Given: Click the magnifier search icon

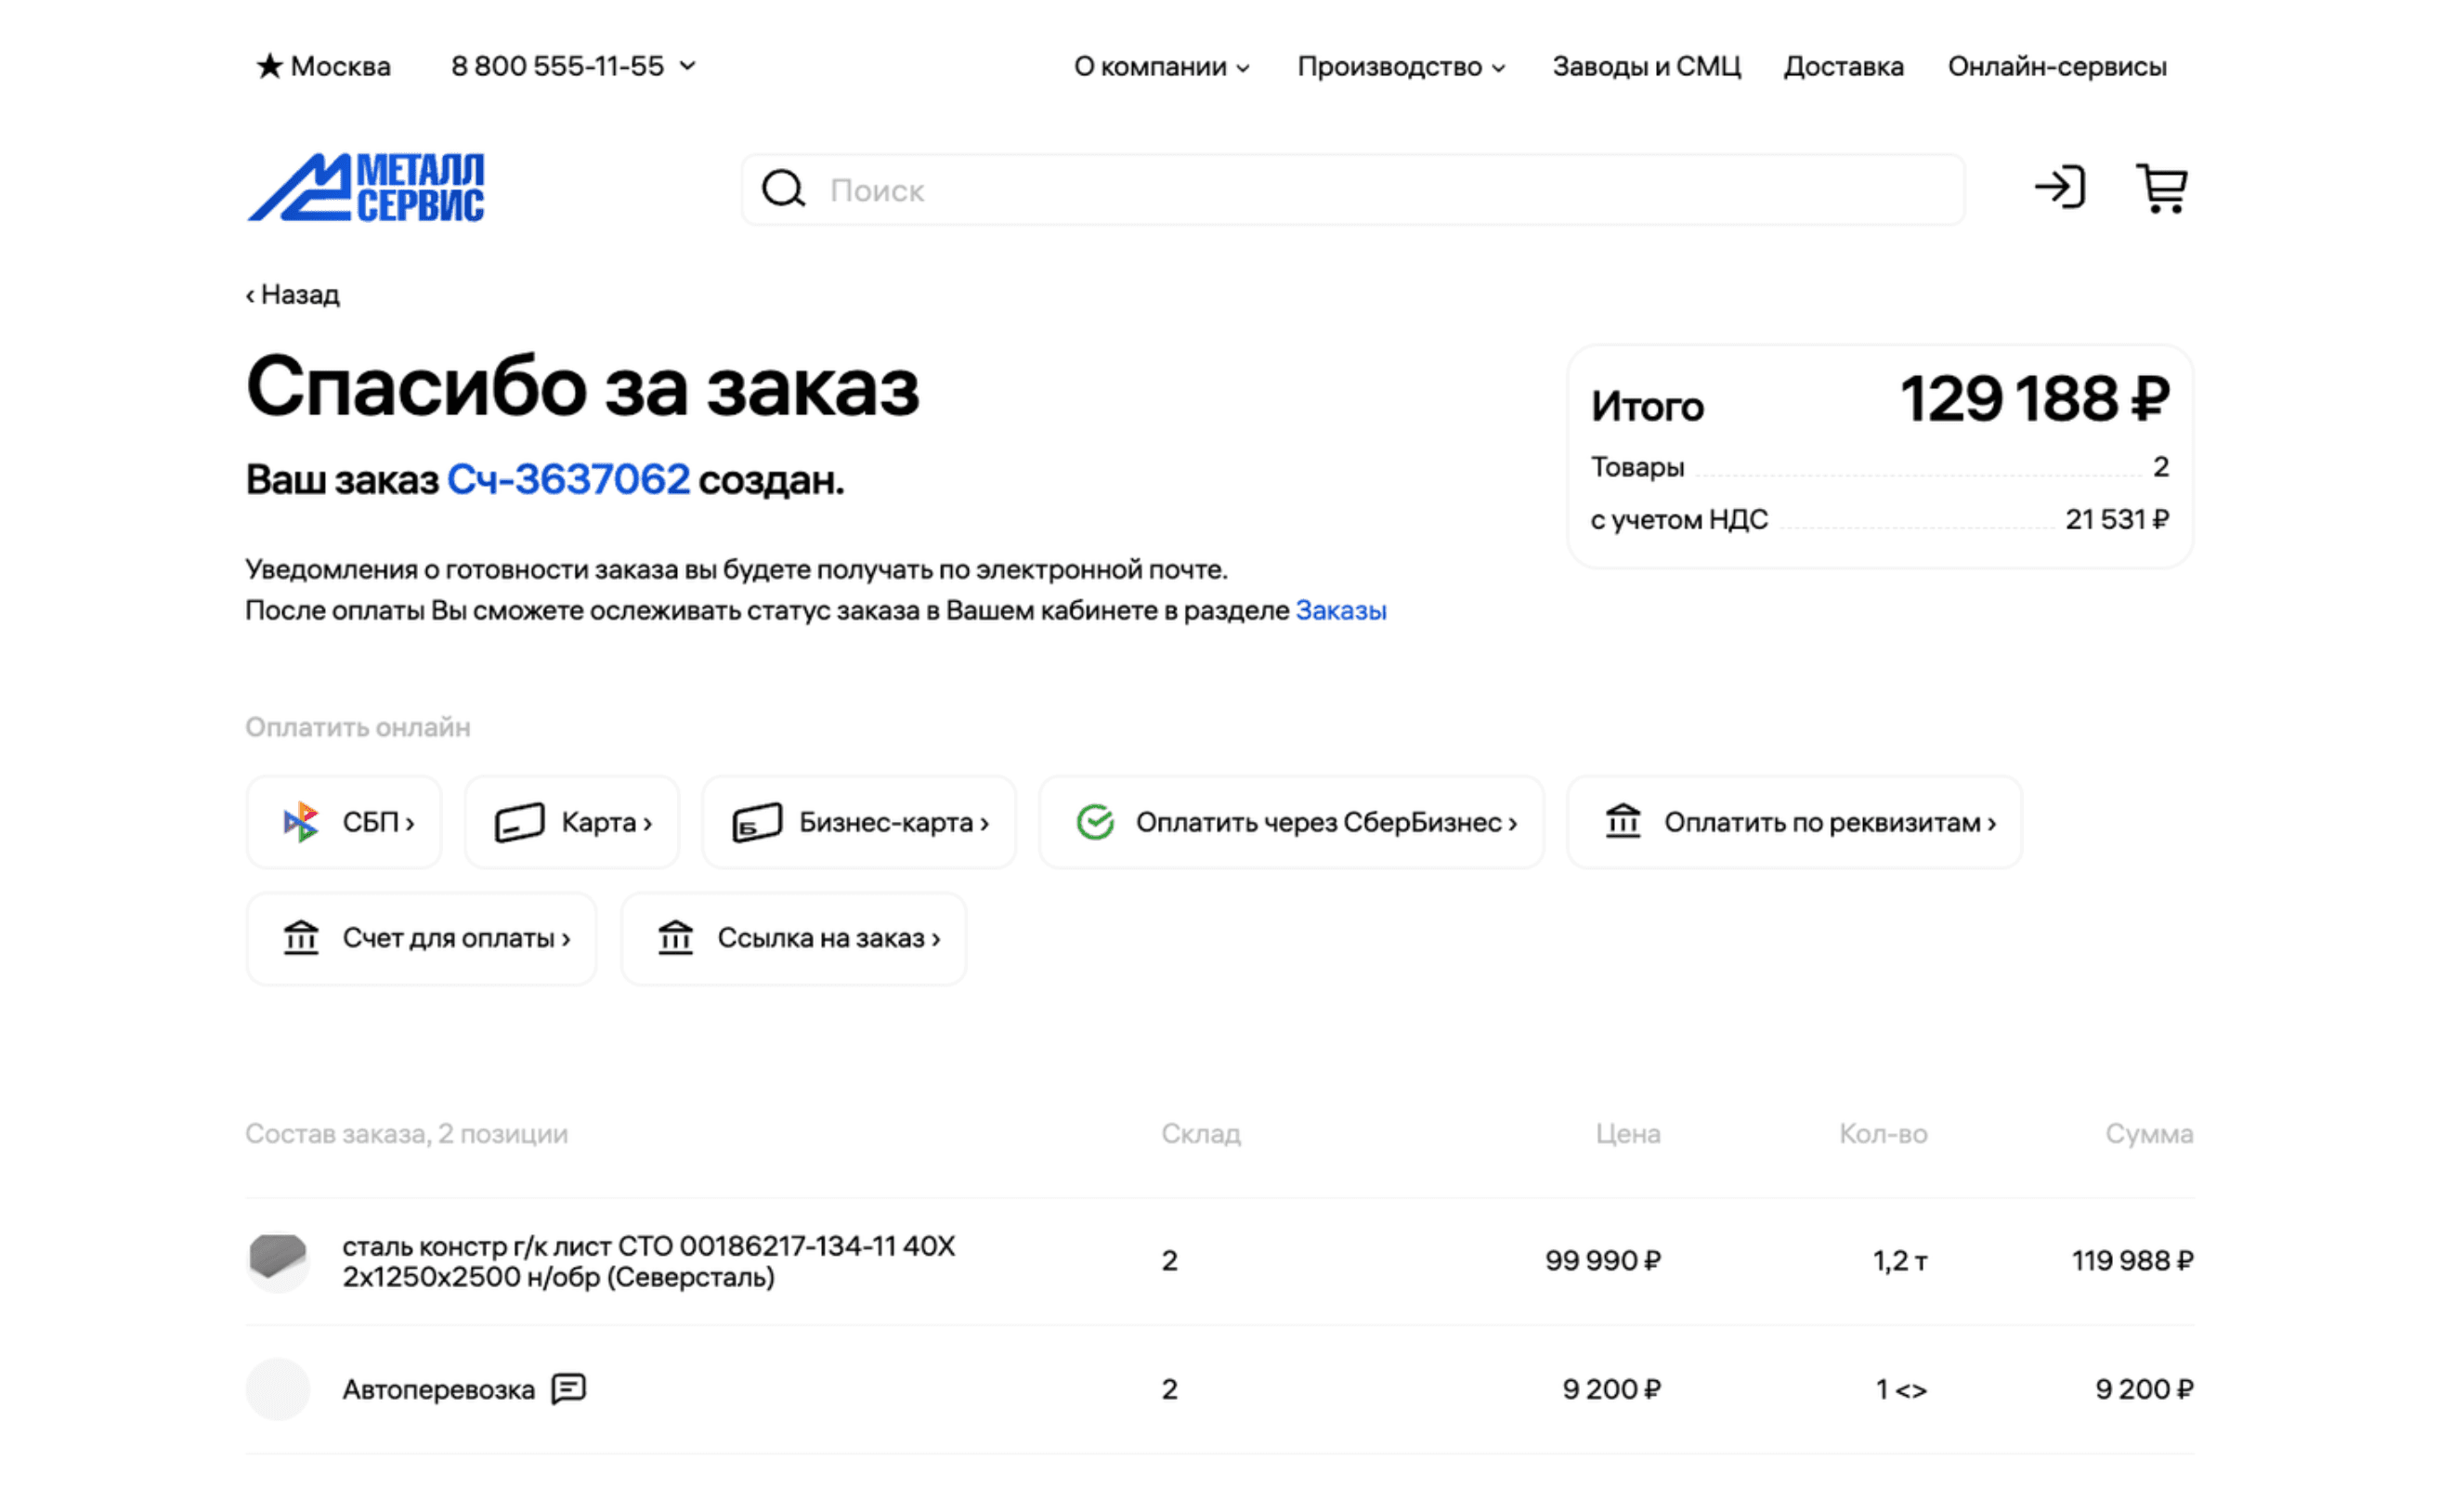Looking at the screenshot, I should pos(783,189).
